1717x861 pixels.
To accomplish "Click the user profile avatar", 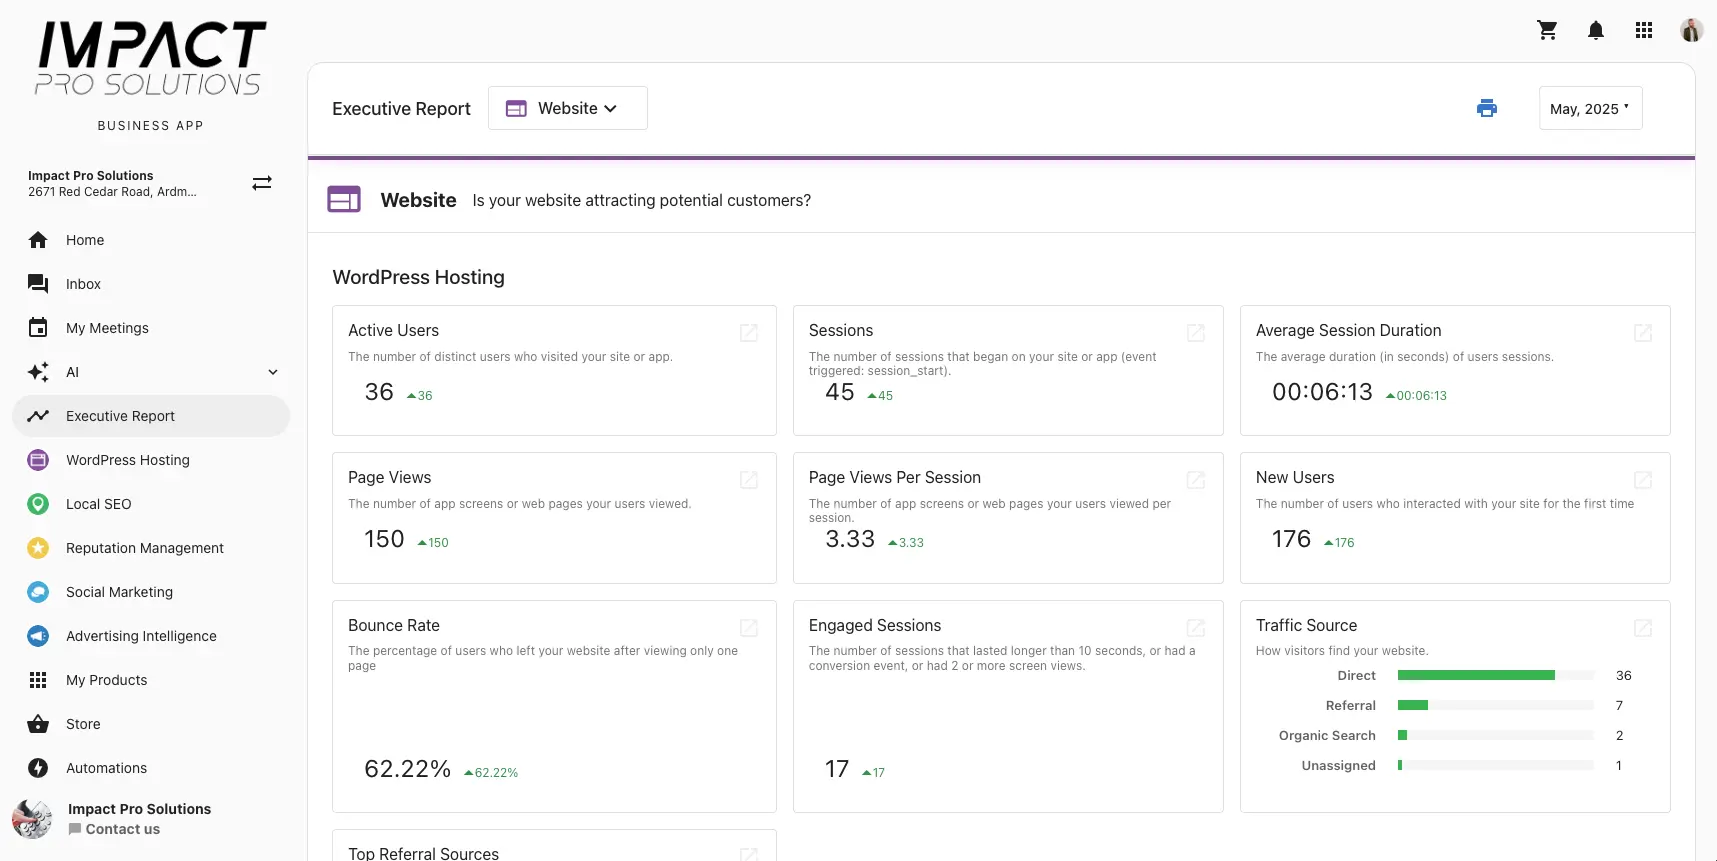I will [1691, 31].
